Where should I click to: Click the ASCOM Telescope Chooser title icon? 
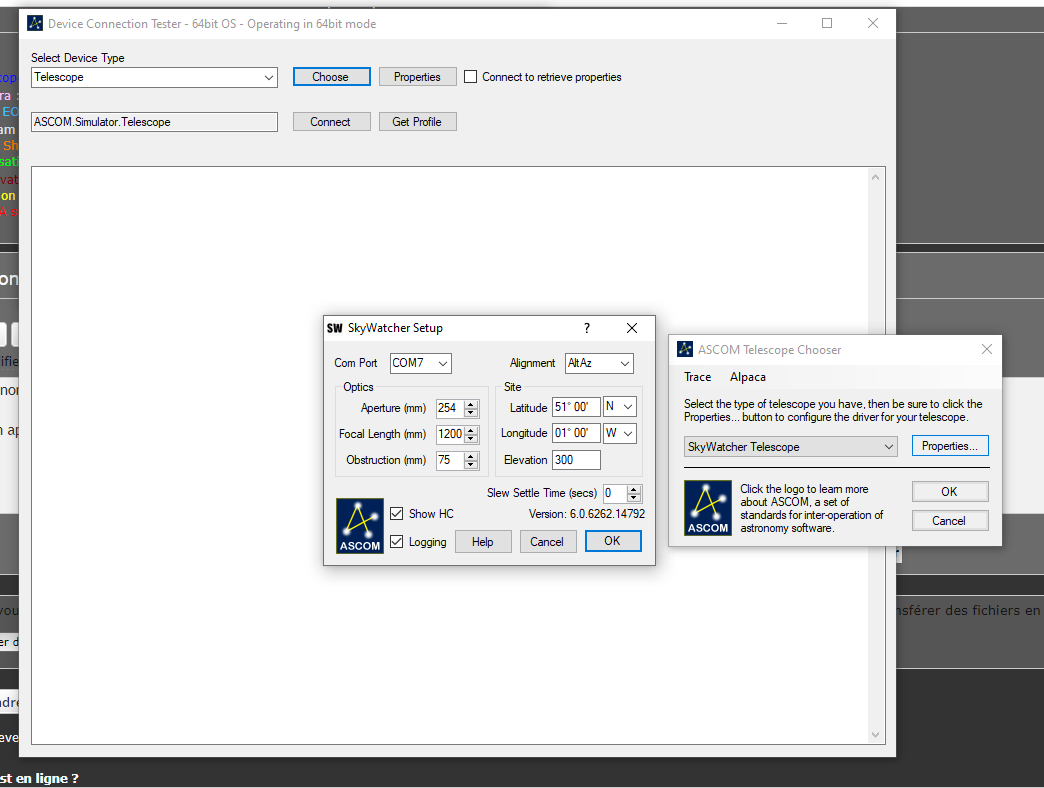point(684,349)
